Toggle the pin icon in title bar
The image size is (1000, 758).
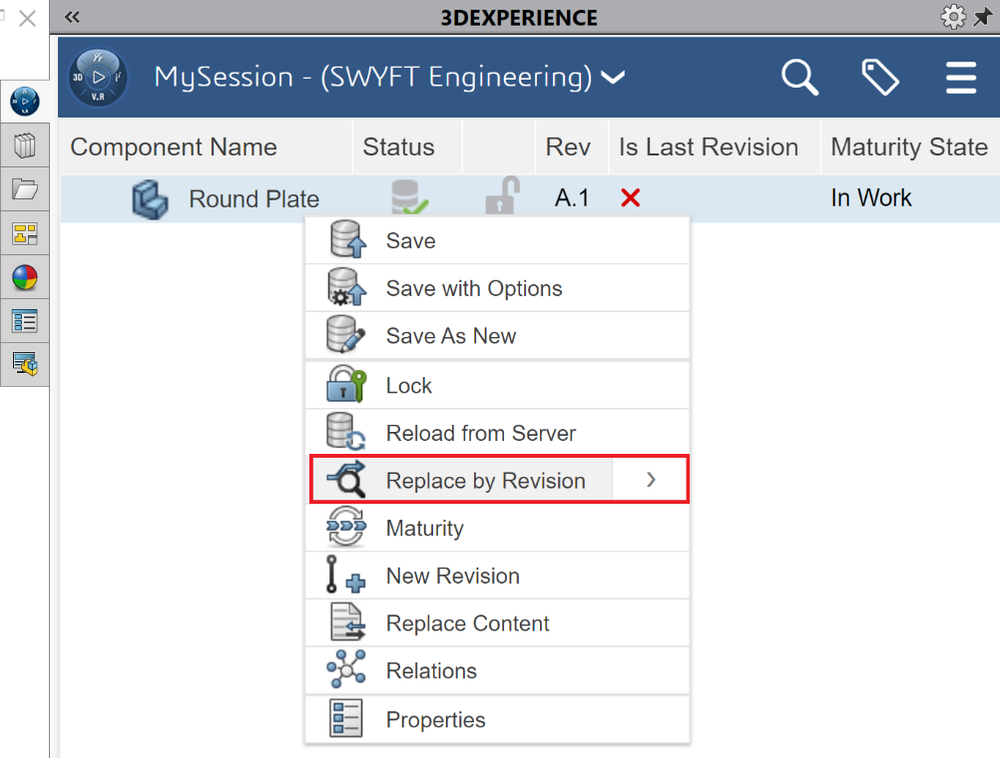tap(984, 17)
